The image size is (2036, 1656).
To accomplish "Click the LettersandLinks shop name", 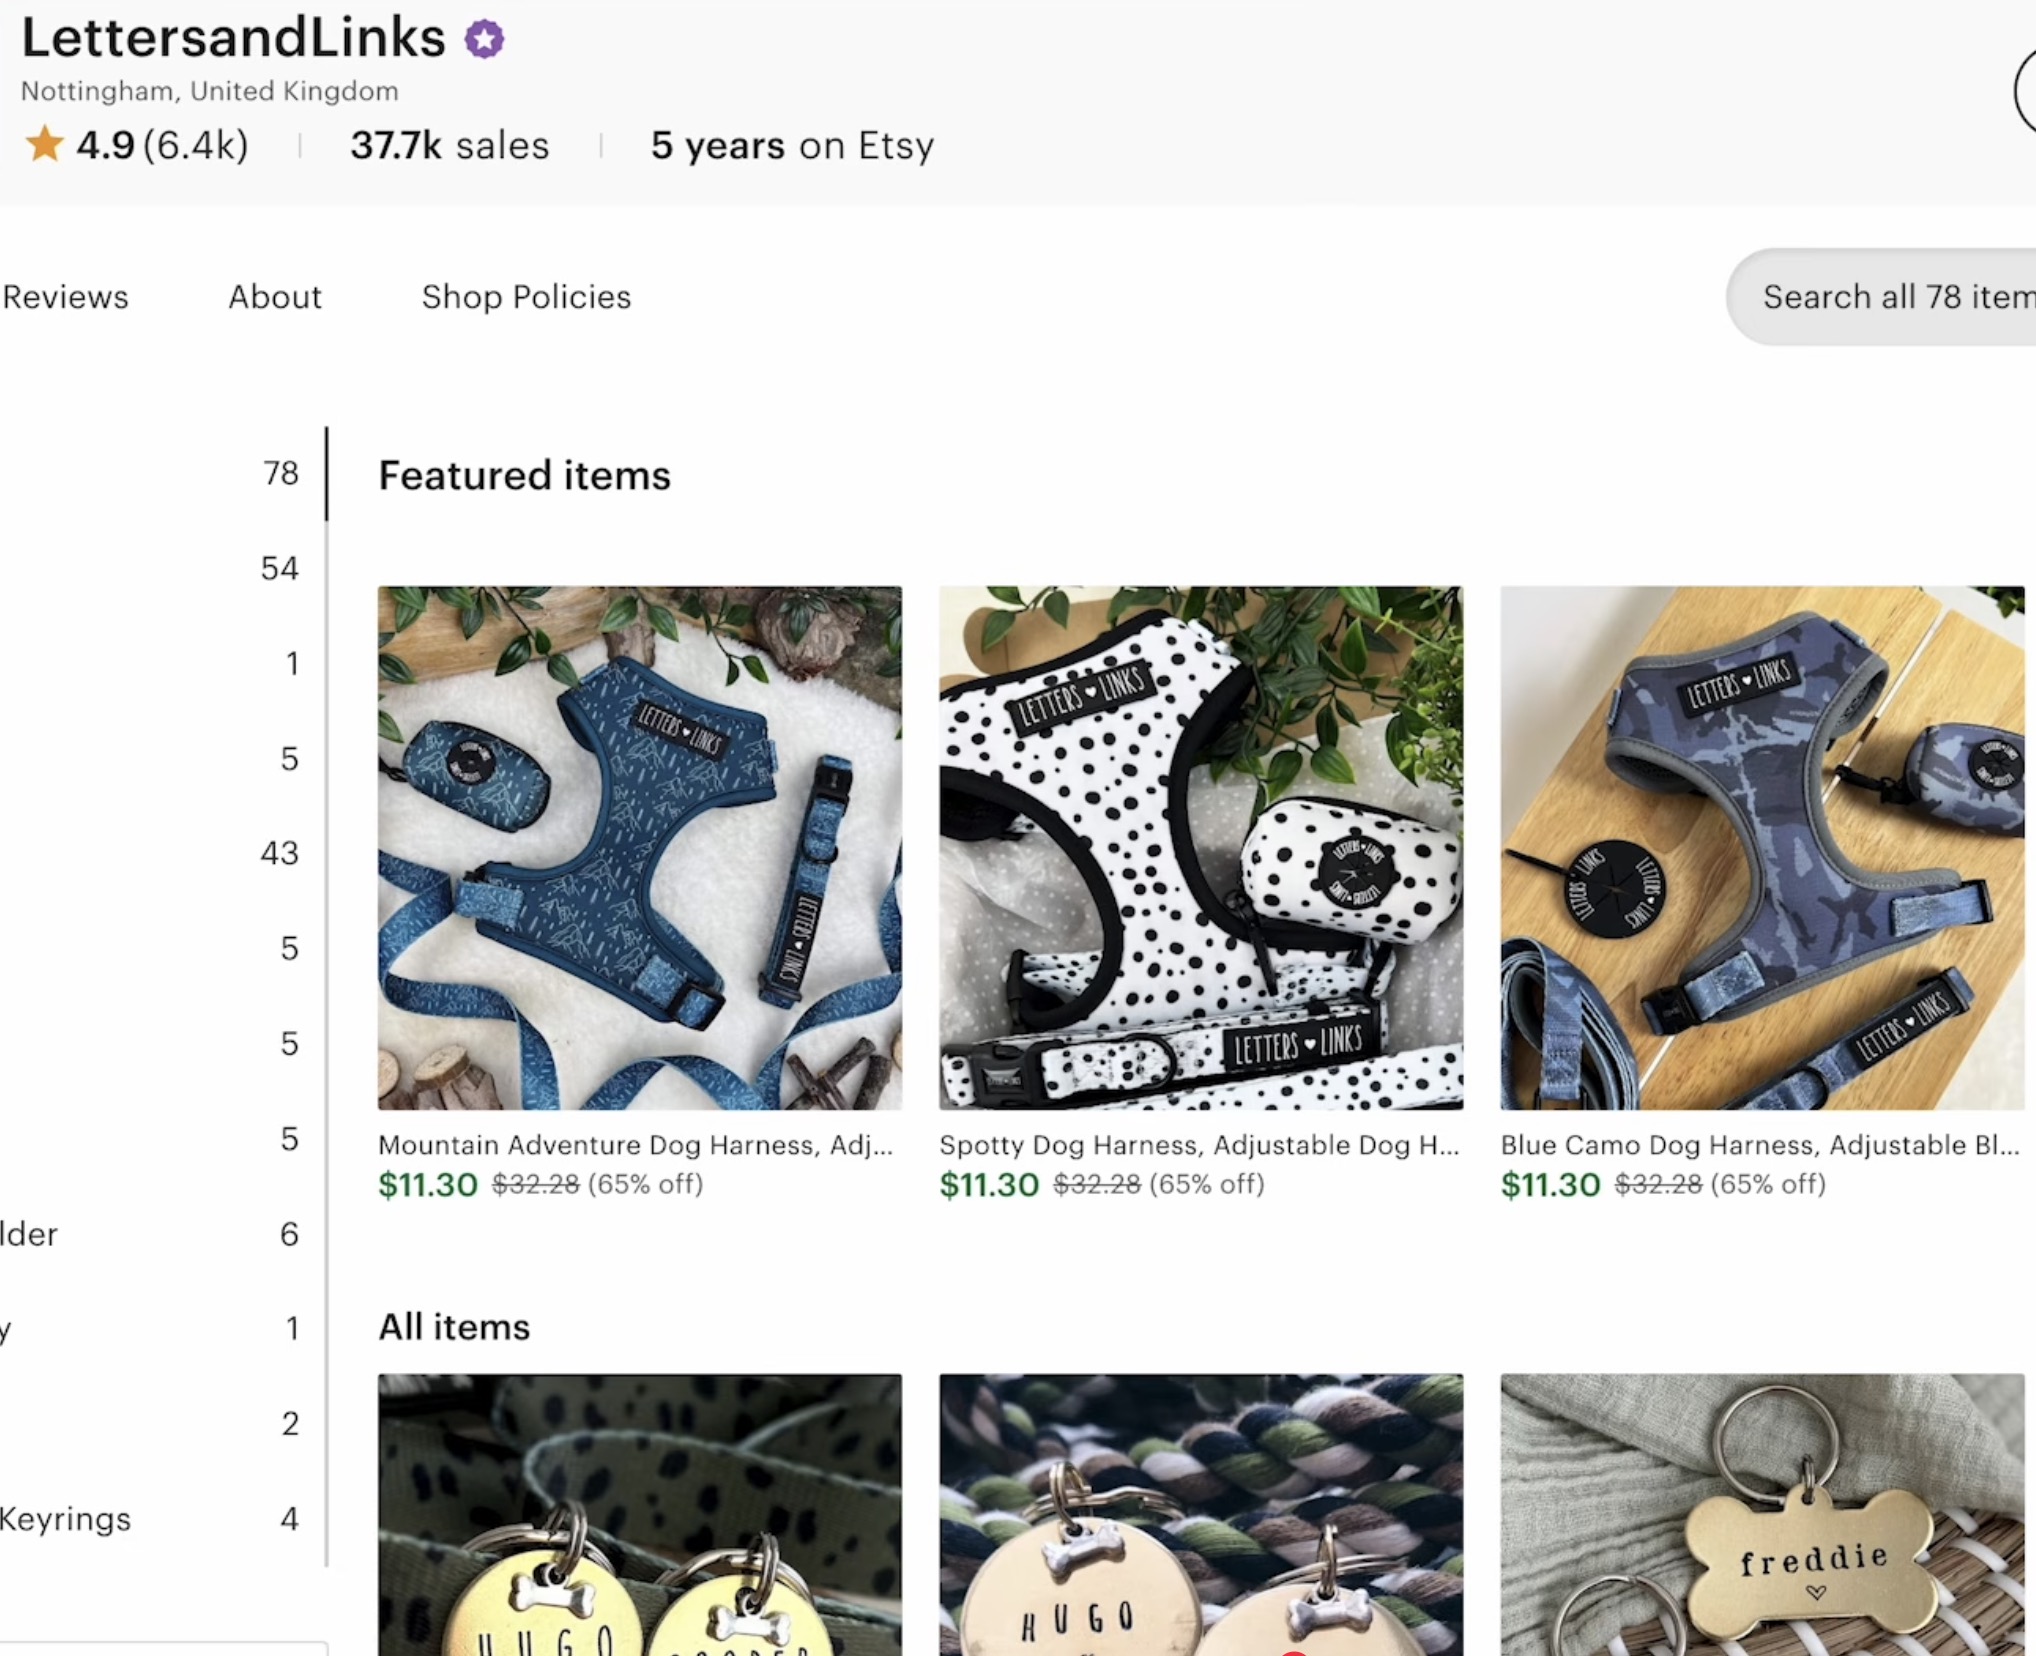I will [x=233, y=38].
